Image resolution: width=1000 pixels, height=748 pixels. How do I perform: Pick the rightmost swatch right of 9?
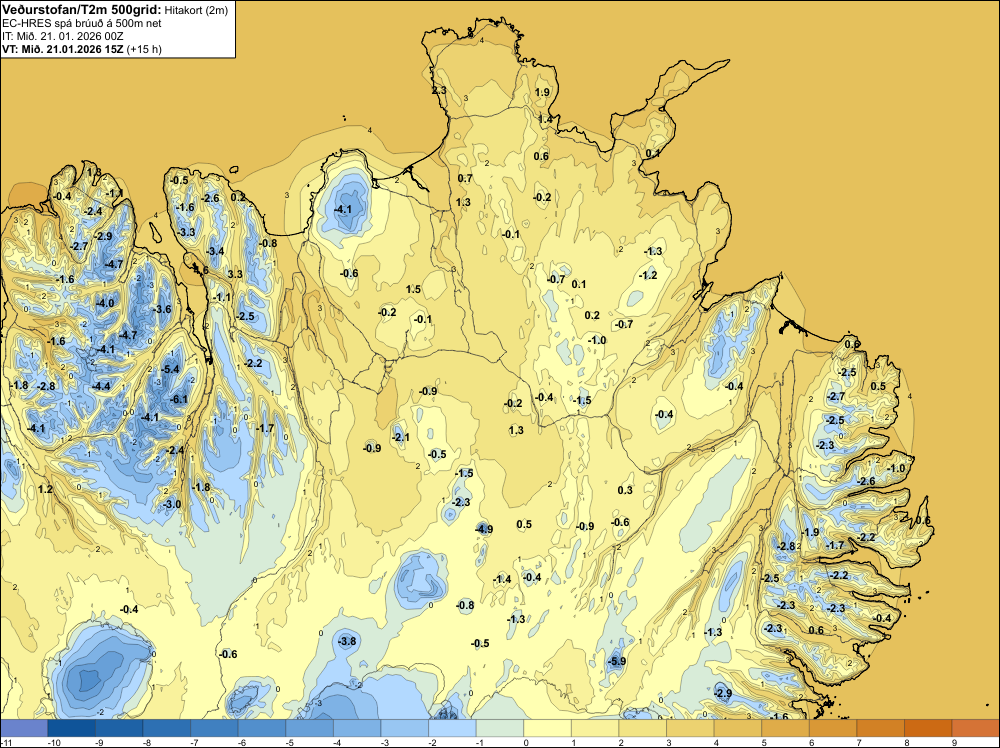tap(975, 728)
